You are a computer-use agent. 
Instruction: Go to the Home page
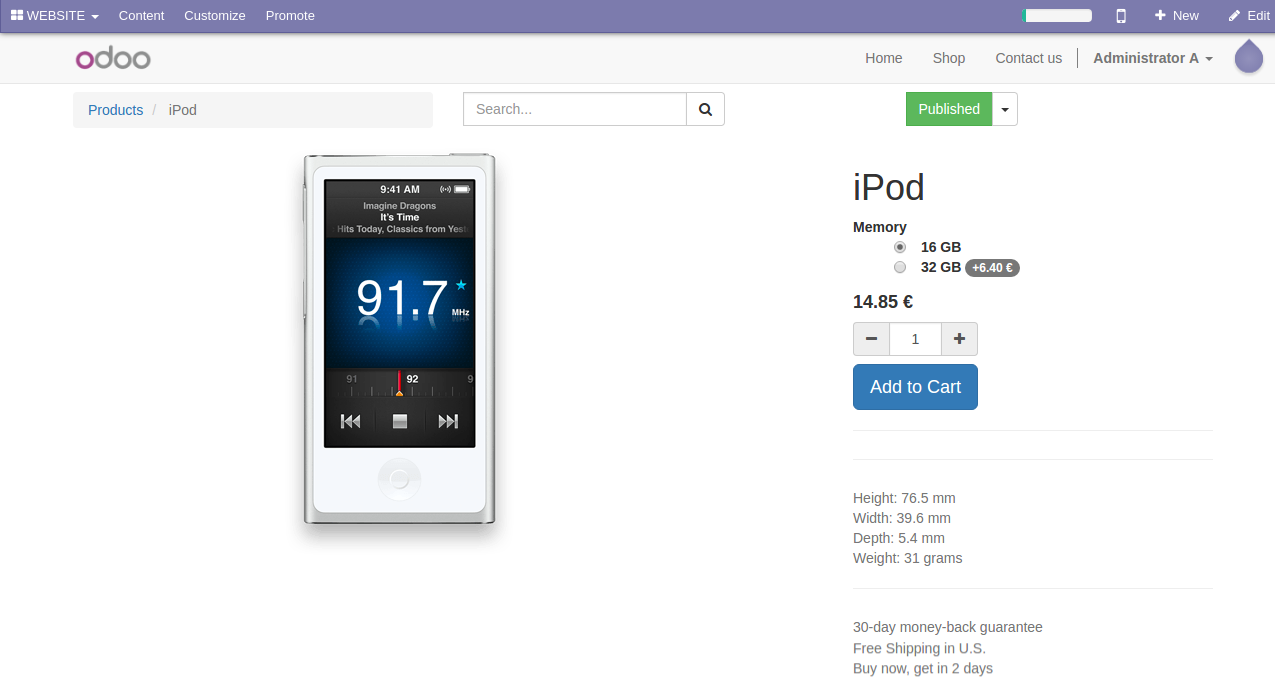pos(884,58)
